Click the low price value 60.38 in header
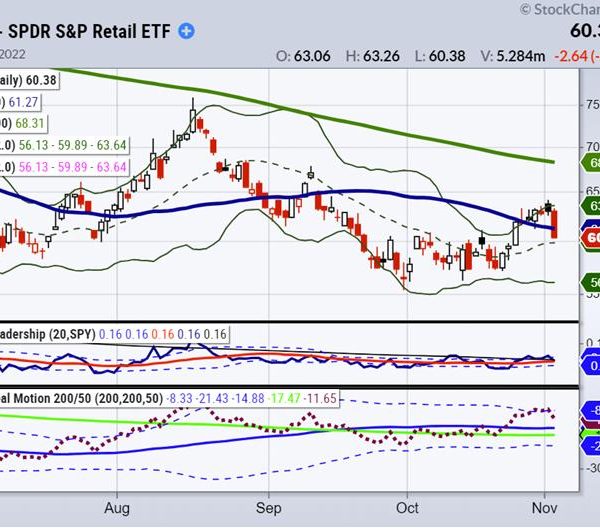The width and height of the screenshot is (600, 528). point(447,56)
